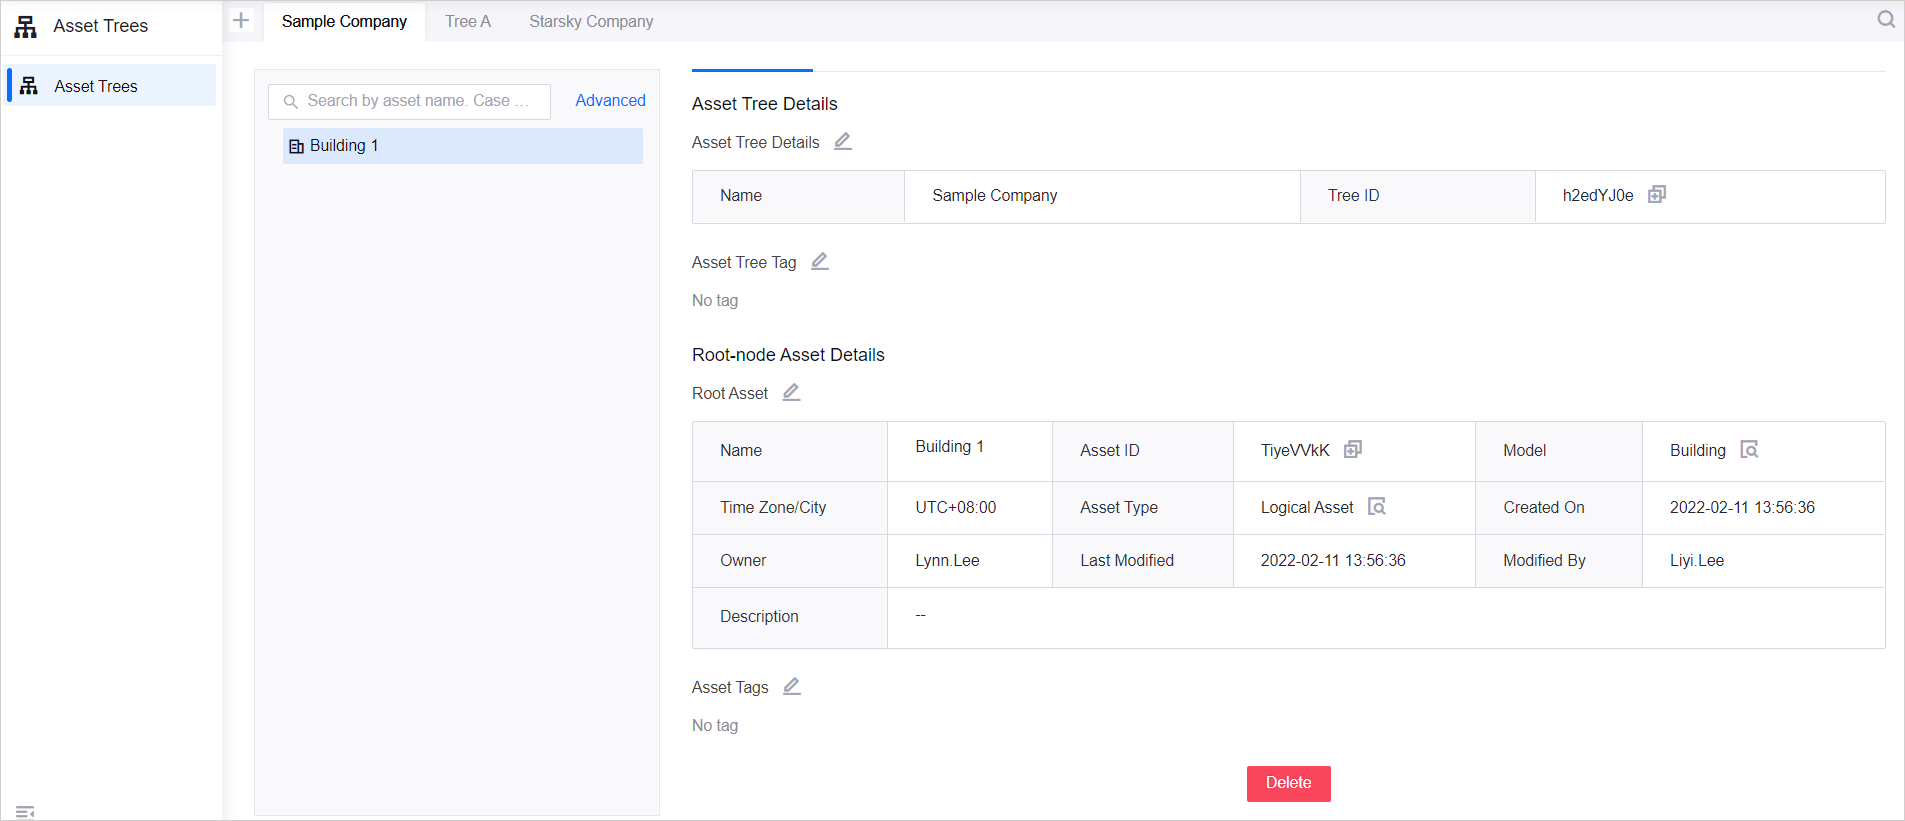Select Building 1 node in tree
Viewport: 1905px width, 821px height.
point(344,146)
